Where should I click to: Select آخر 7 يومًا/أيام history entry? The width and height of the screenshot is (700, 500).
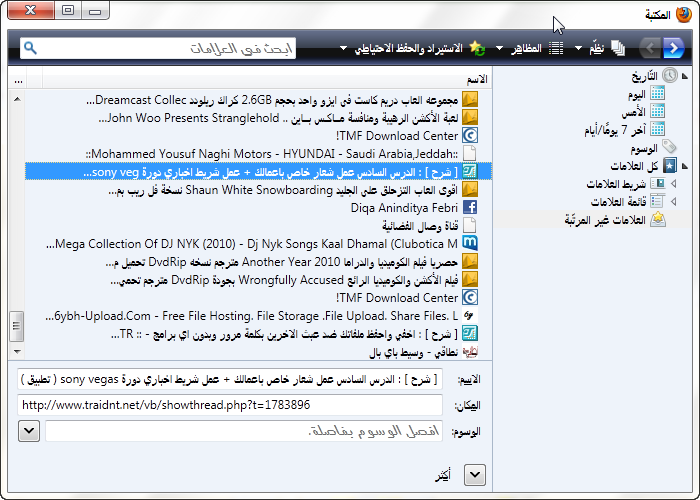click(x=615, y=130)
